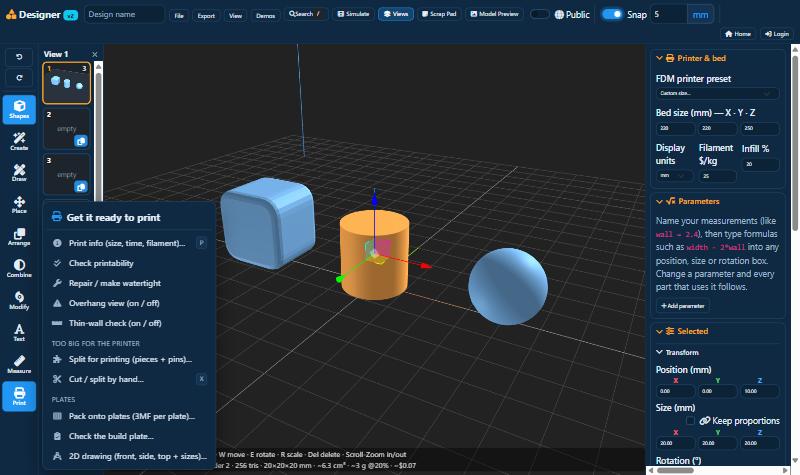The image size is (800, 475).
Task: Click the Print tool in sidebar
Action: click(19, 396)
